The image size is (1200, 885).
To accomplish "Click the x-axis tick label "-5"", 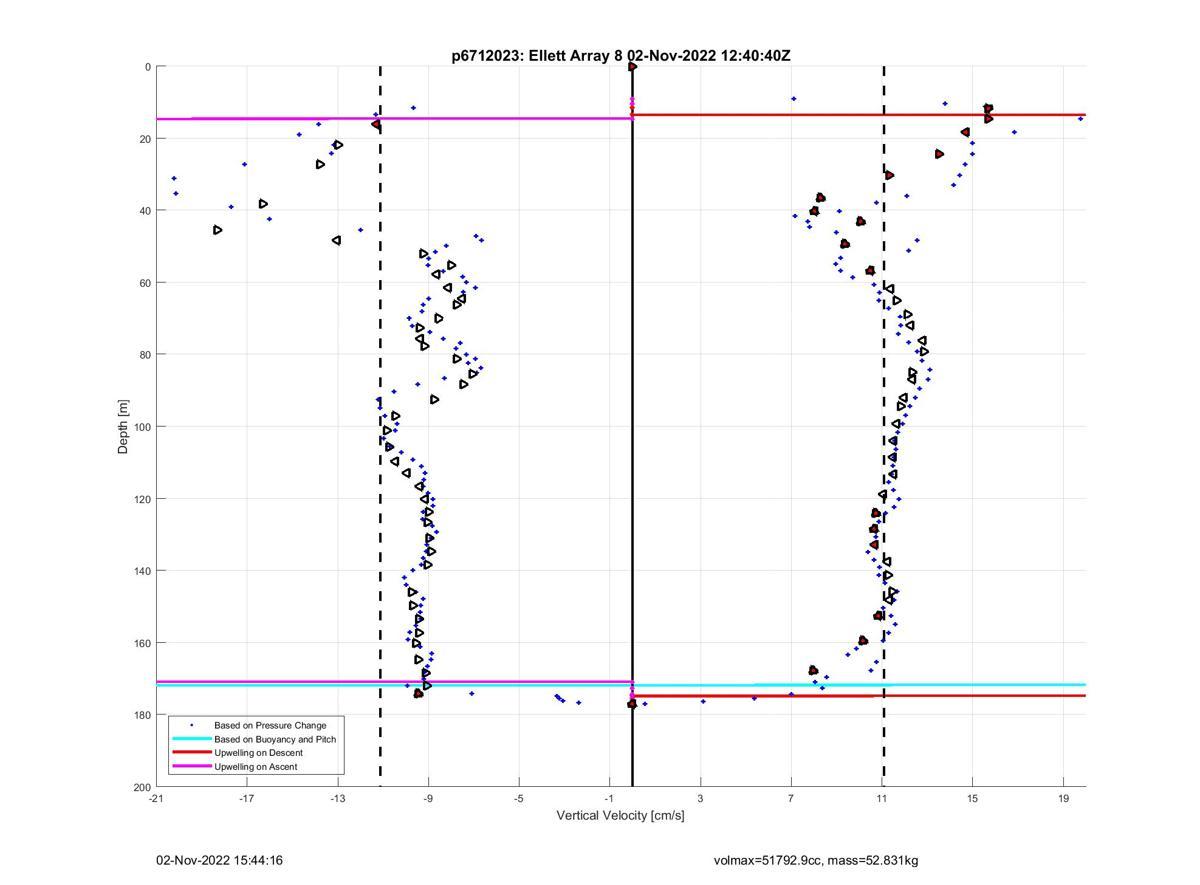I will tap(518, 798).
